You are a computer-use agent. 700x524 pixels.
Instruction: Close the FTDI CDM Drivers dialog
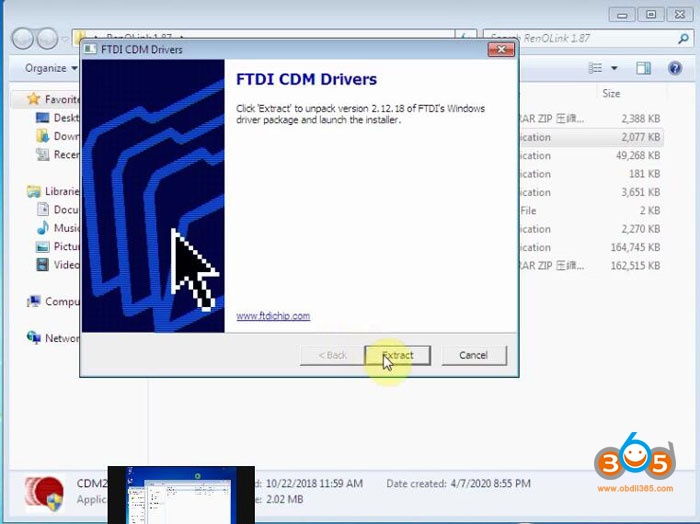501,49
